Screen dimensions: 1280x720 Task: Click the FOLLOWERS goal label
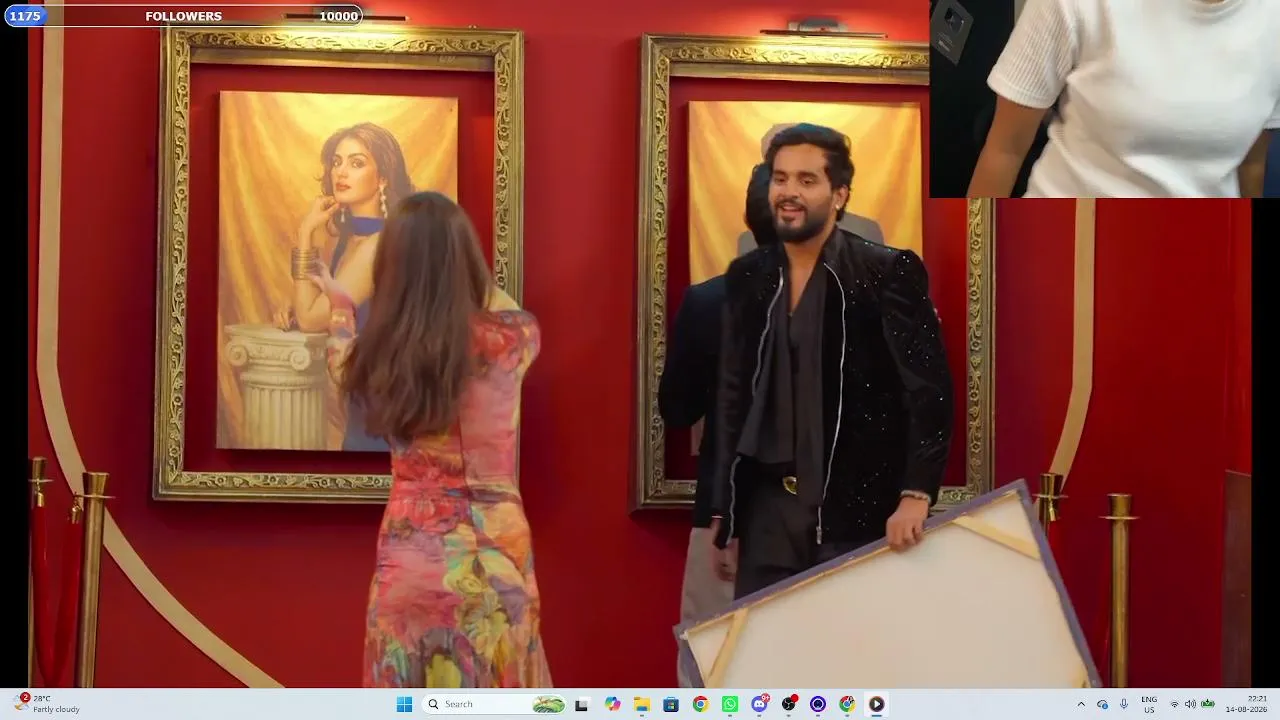184,16
